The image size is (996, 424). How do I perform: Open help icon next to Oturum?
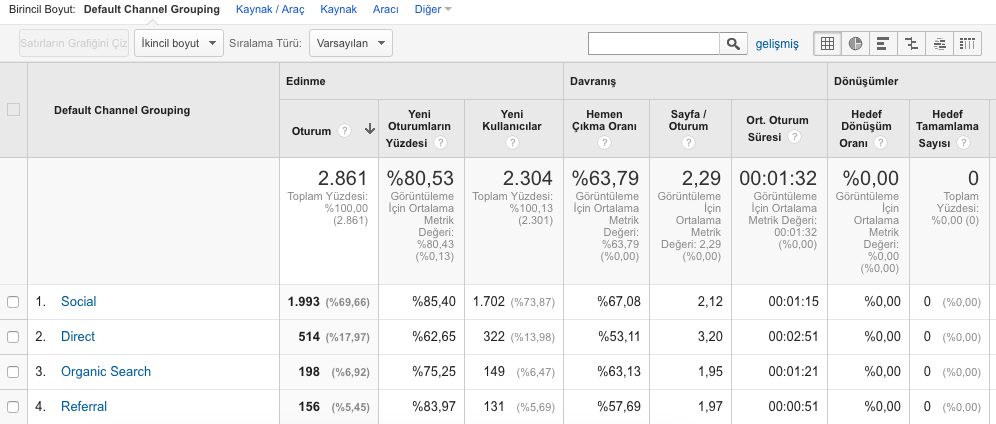click(344, 131)
